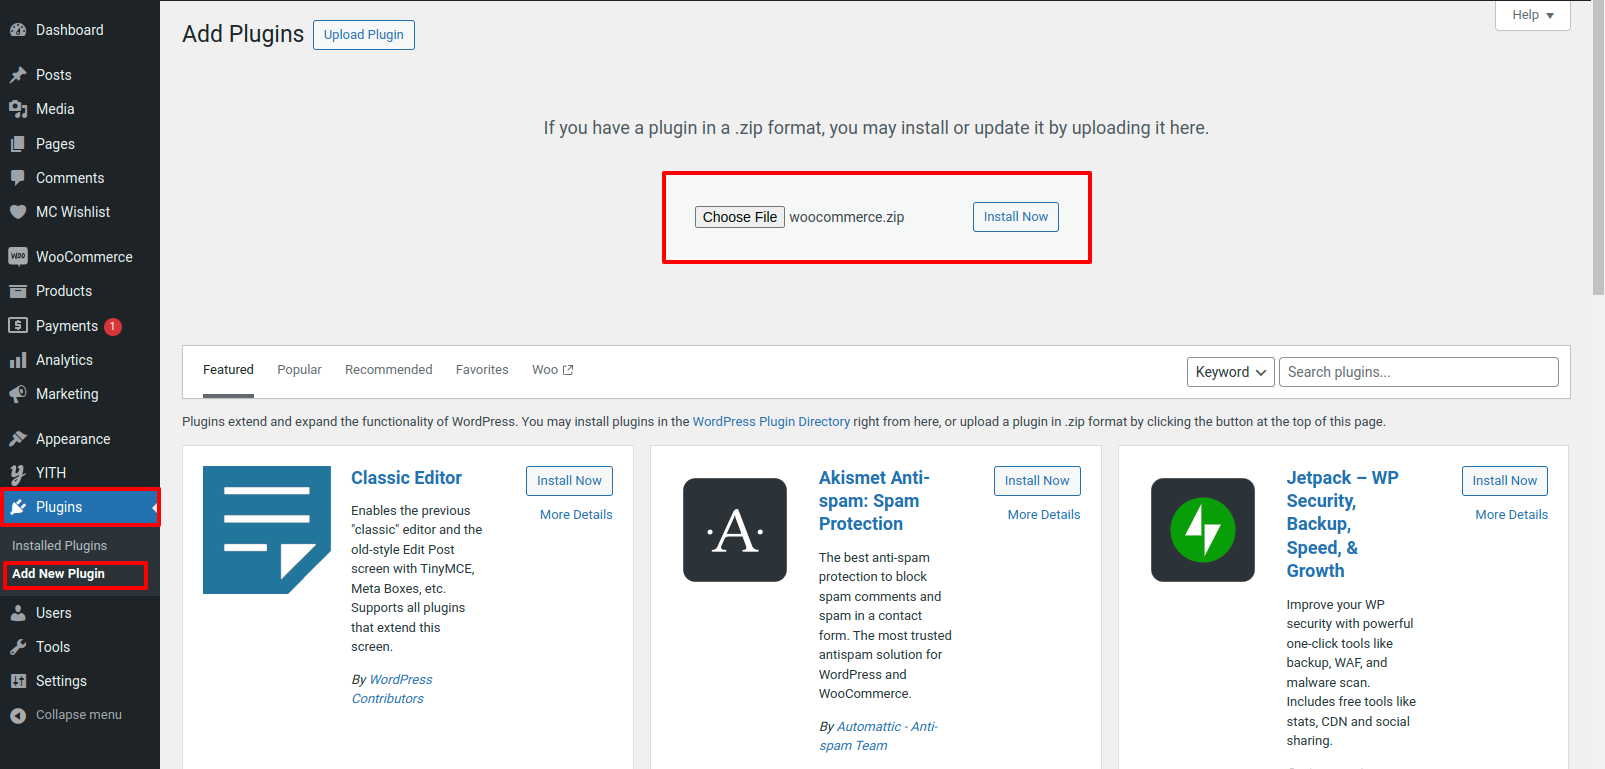The height and width of the screenshot is (769, 1605).
Task: Switch to the Favorites tab
Action: coord(482,370)
